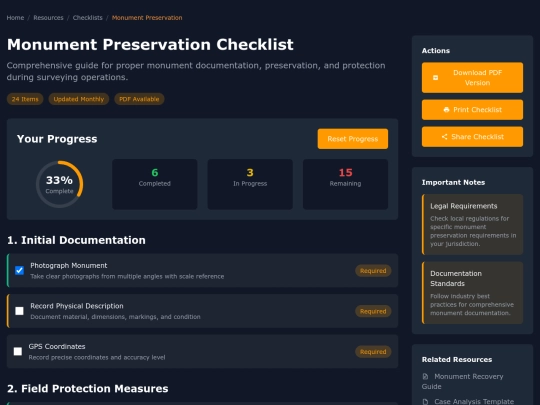Open Resources breadcrumb link

pyautogui.click(x=48, y=18)
